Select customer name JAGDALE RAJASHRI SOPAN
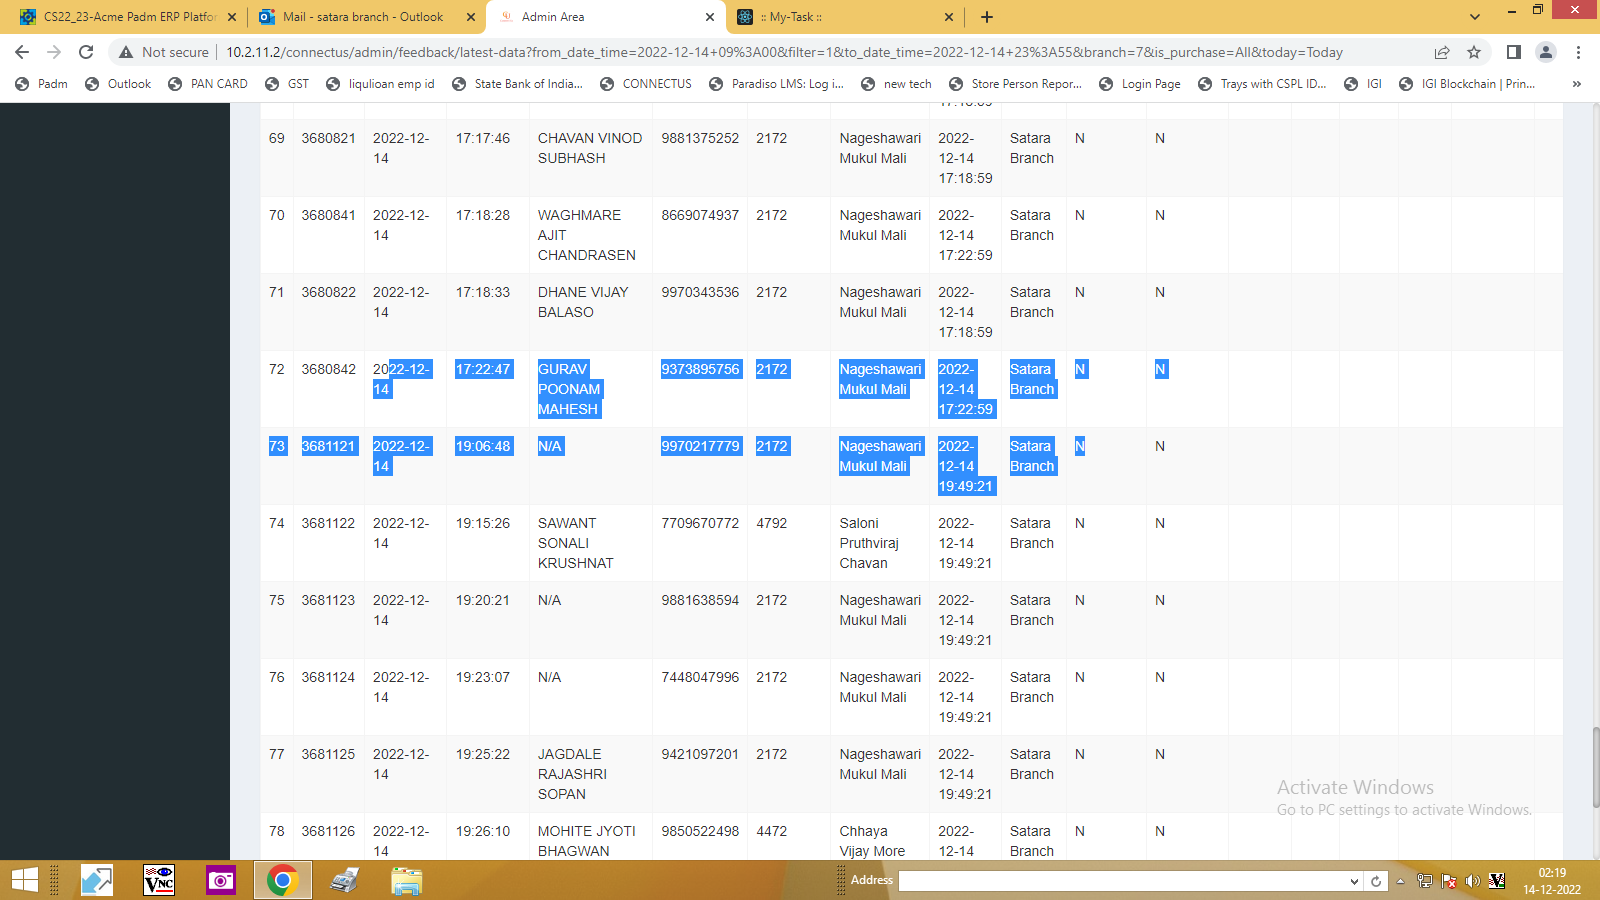This screenshot has width=1600, height=900. point(572,774)
